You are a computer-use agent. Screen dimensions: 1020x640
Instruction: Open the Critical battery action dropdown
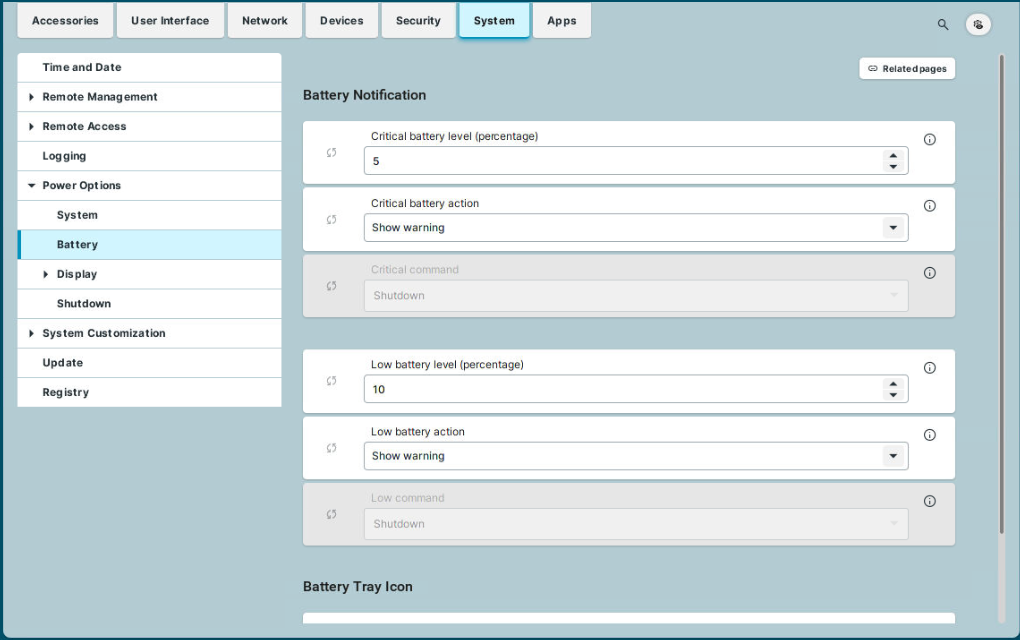coord(892,228)
